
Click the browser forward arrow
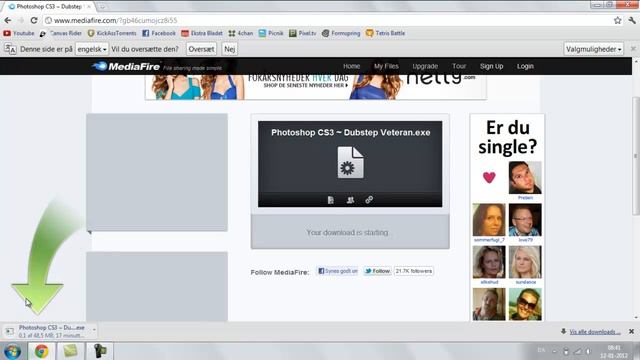pos(20,20)
